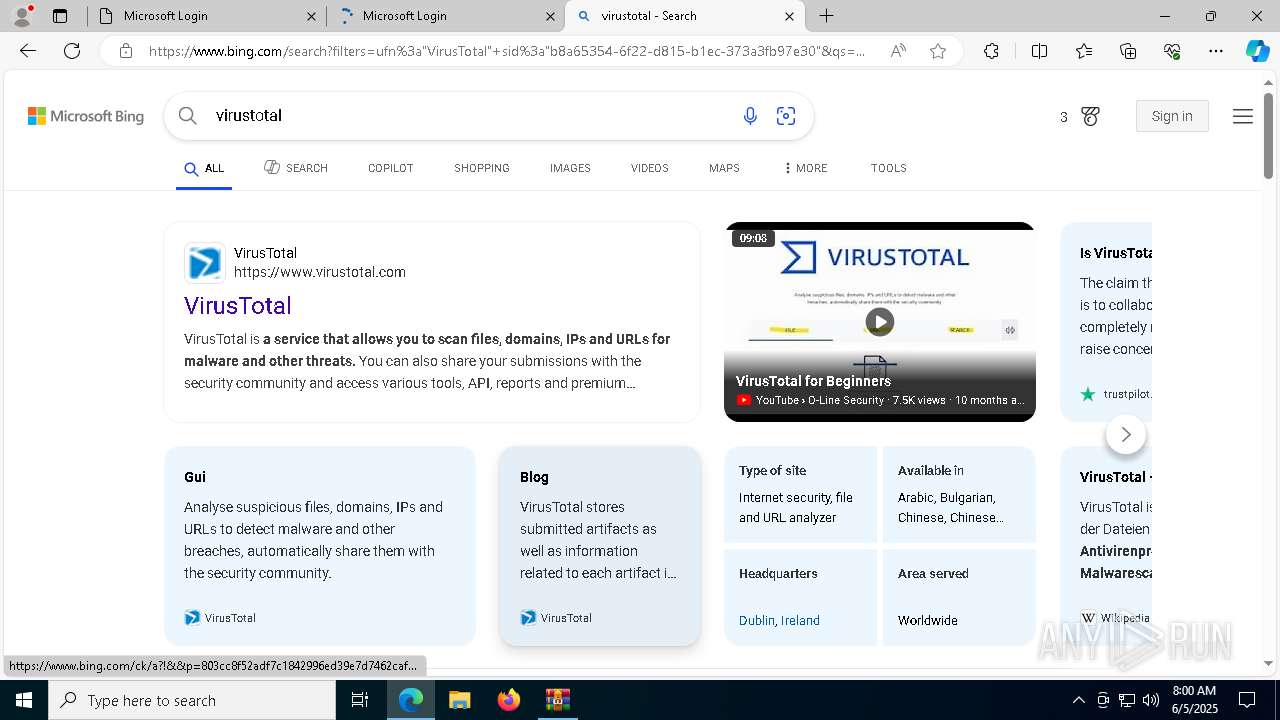Open File Explorer from taskbar

point(459,700)
